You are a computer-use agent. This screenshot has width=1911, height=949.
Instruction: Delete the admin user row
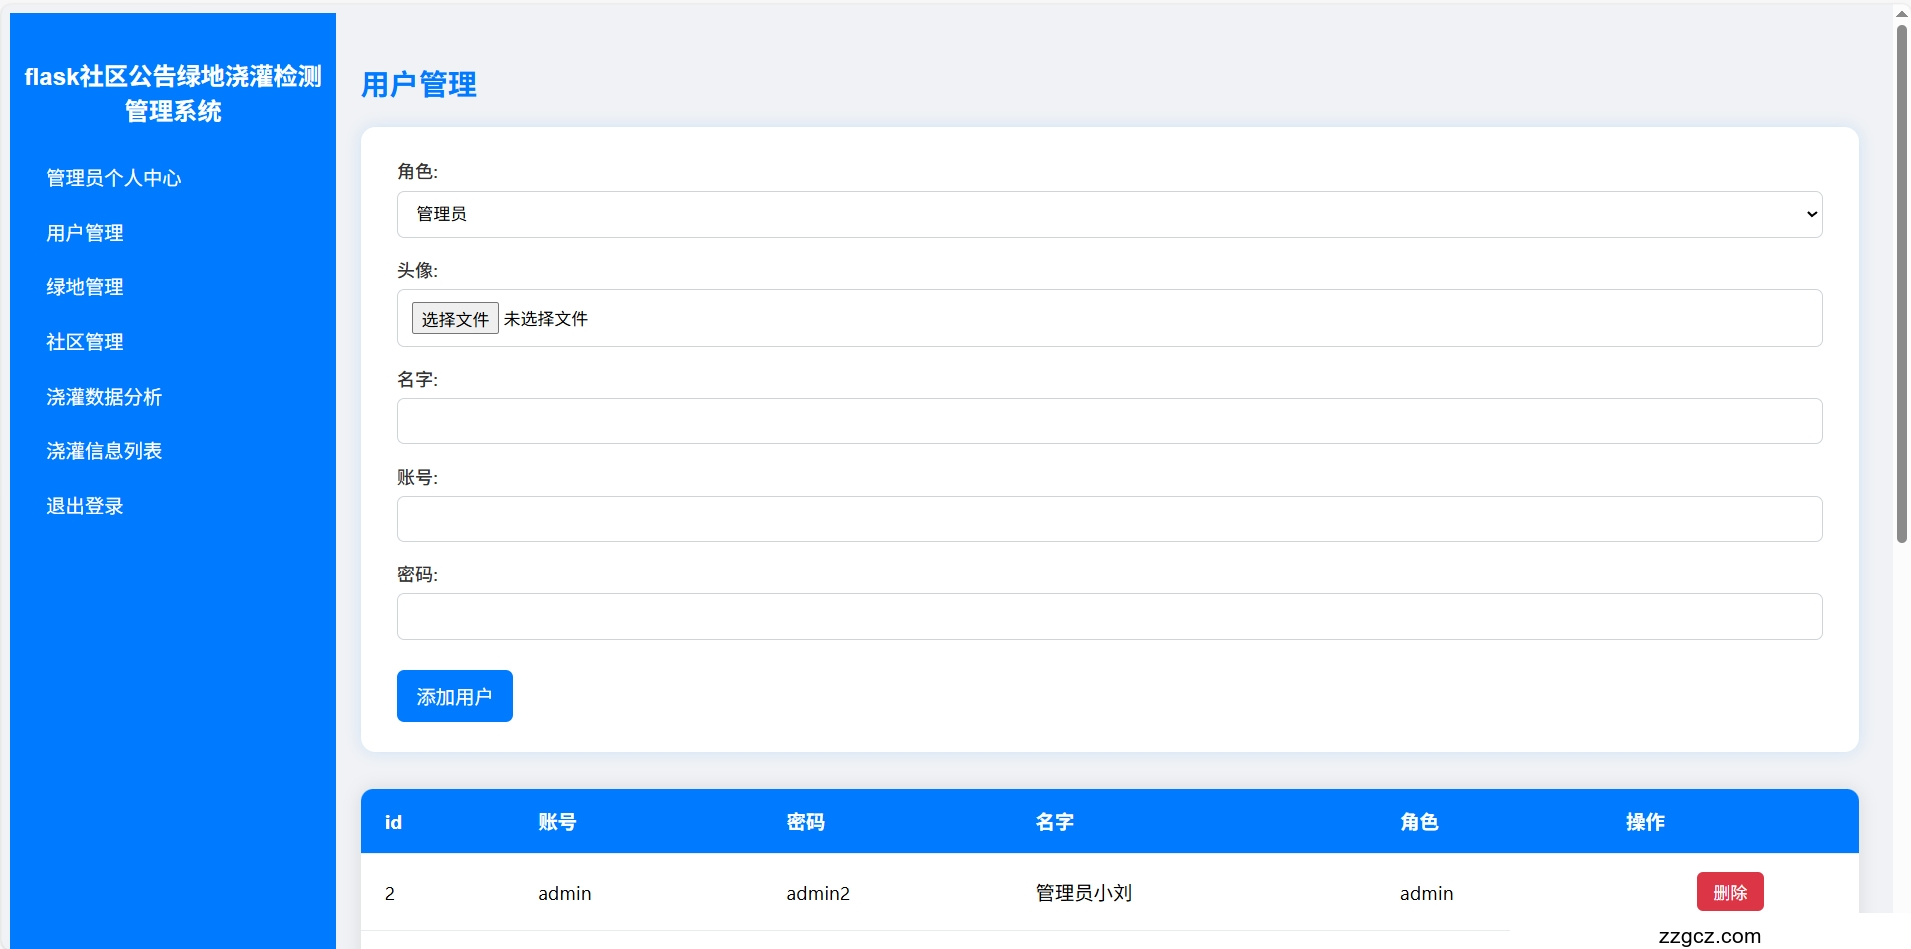pyautogui.click(x=1729, y=892)
